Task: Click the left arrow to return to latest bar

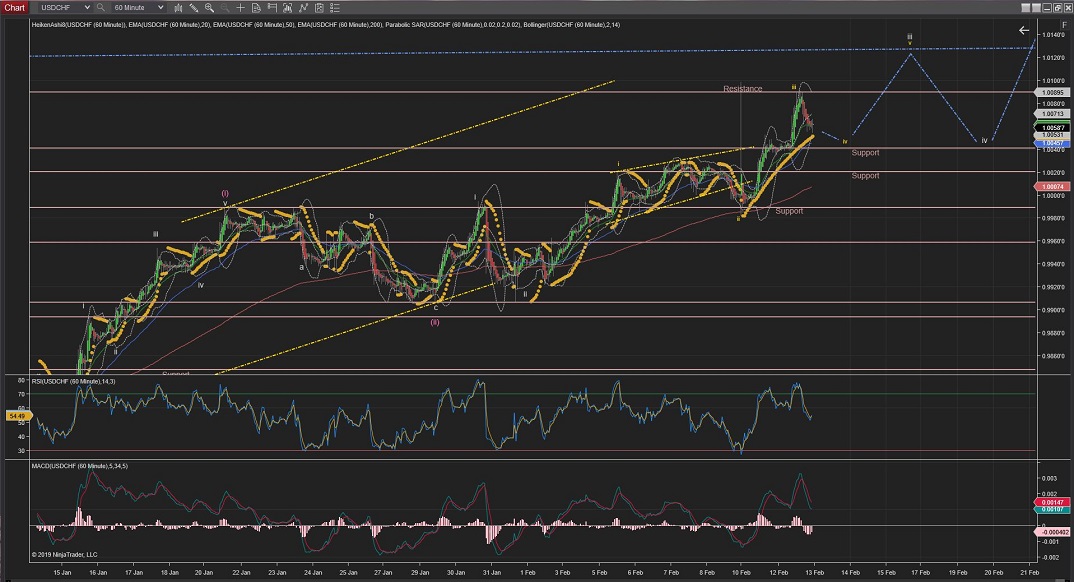Action: [x=1023, y=30]
